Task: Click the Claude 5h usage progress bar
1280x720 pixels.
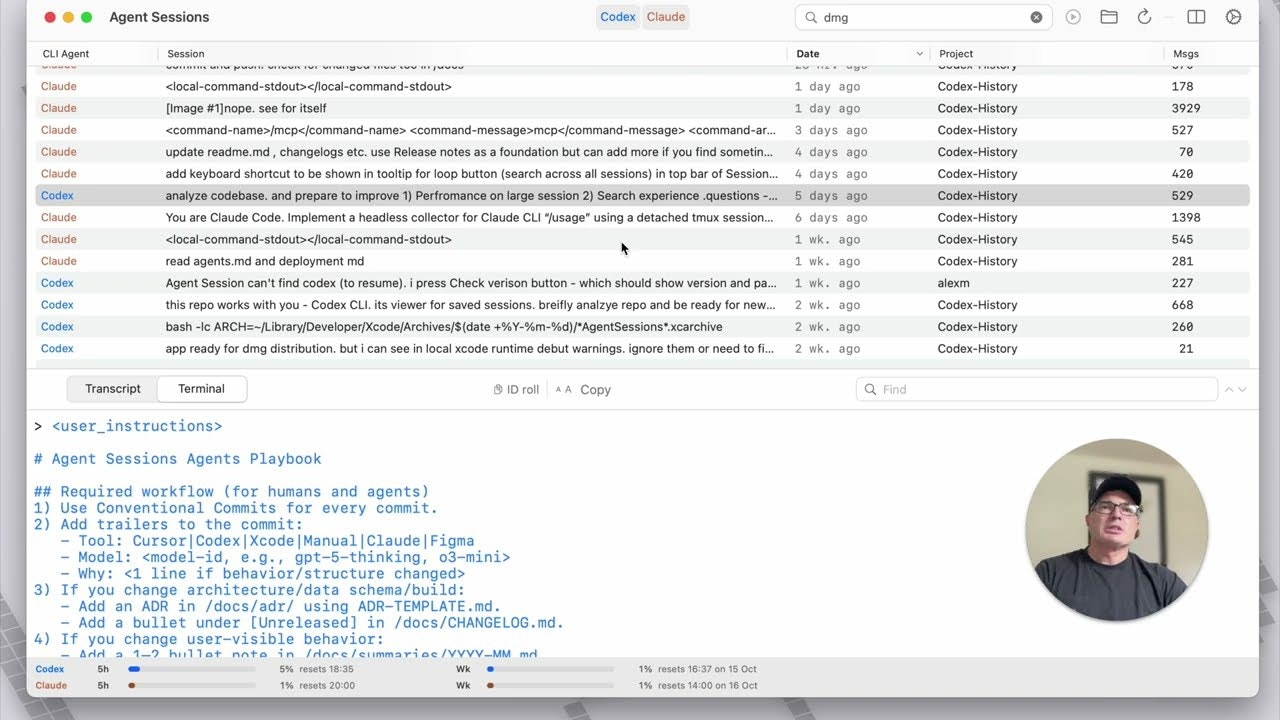Action: click(x=191, y=686)
